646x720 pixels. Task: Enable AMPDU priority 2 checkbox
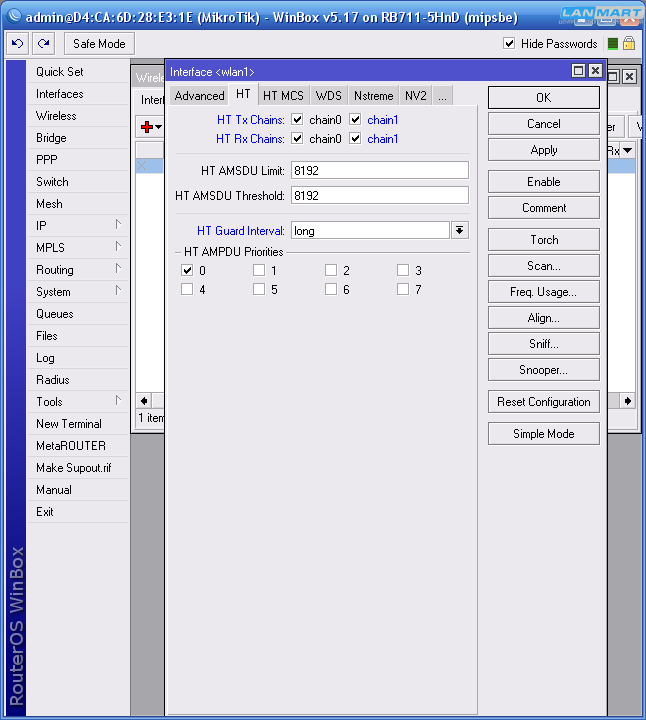coord(331,270)
